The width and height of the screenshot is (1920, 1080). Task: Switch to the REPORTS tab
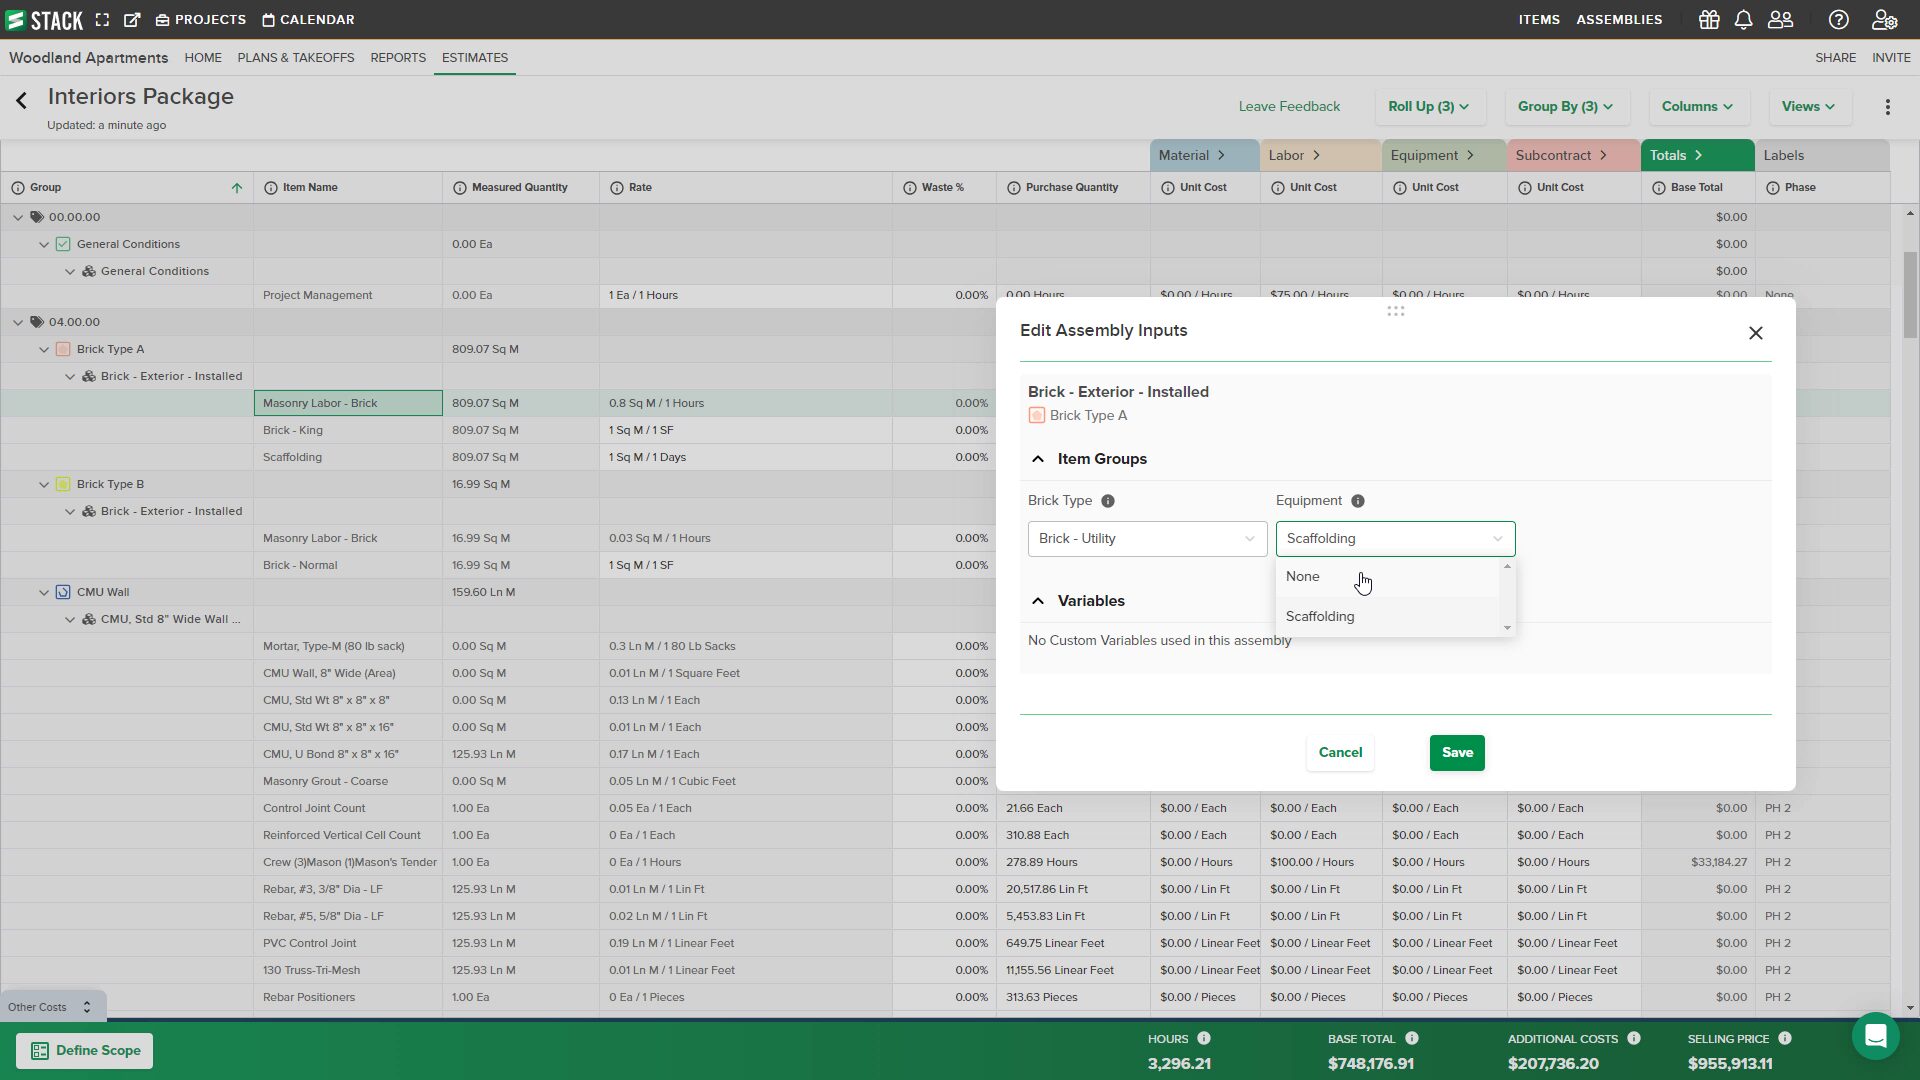click(x=398, y=57)
